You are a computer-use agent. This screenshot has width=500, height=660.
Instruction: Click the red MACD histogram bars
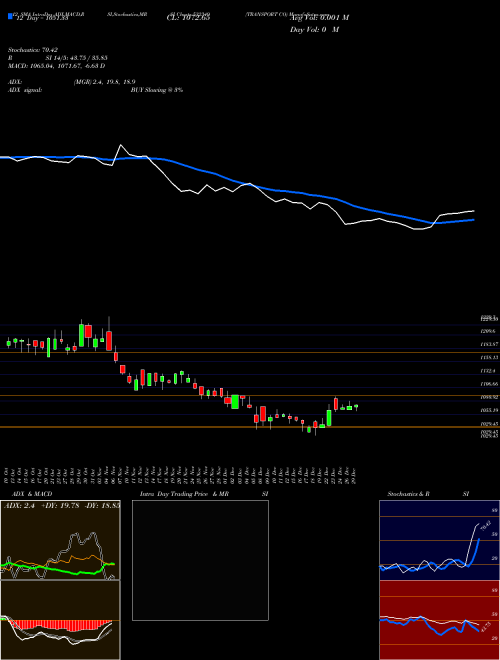click(x=63, y=625)
